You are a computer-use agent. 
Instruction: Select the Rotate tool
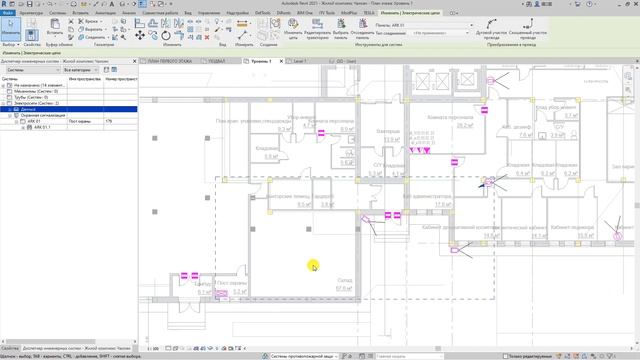tap(166, 36)
